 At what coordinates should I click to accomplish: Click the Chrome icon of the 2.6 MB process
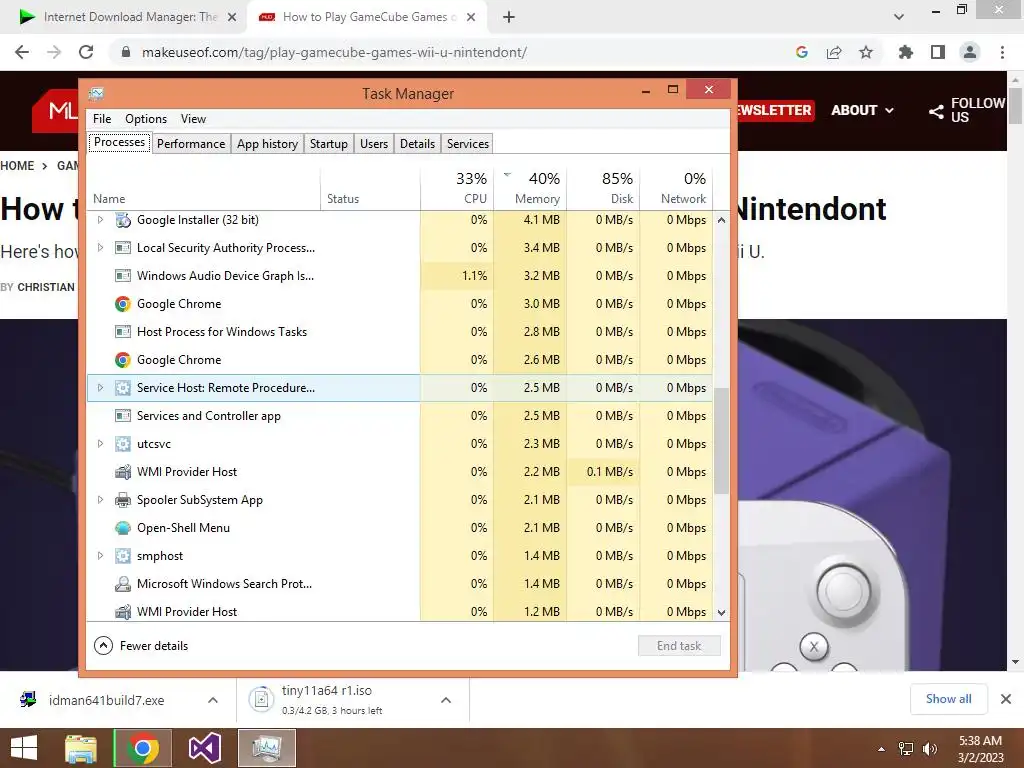point(123,360)
